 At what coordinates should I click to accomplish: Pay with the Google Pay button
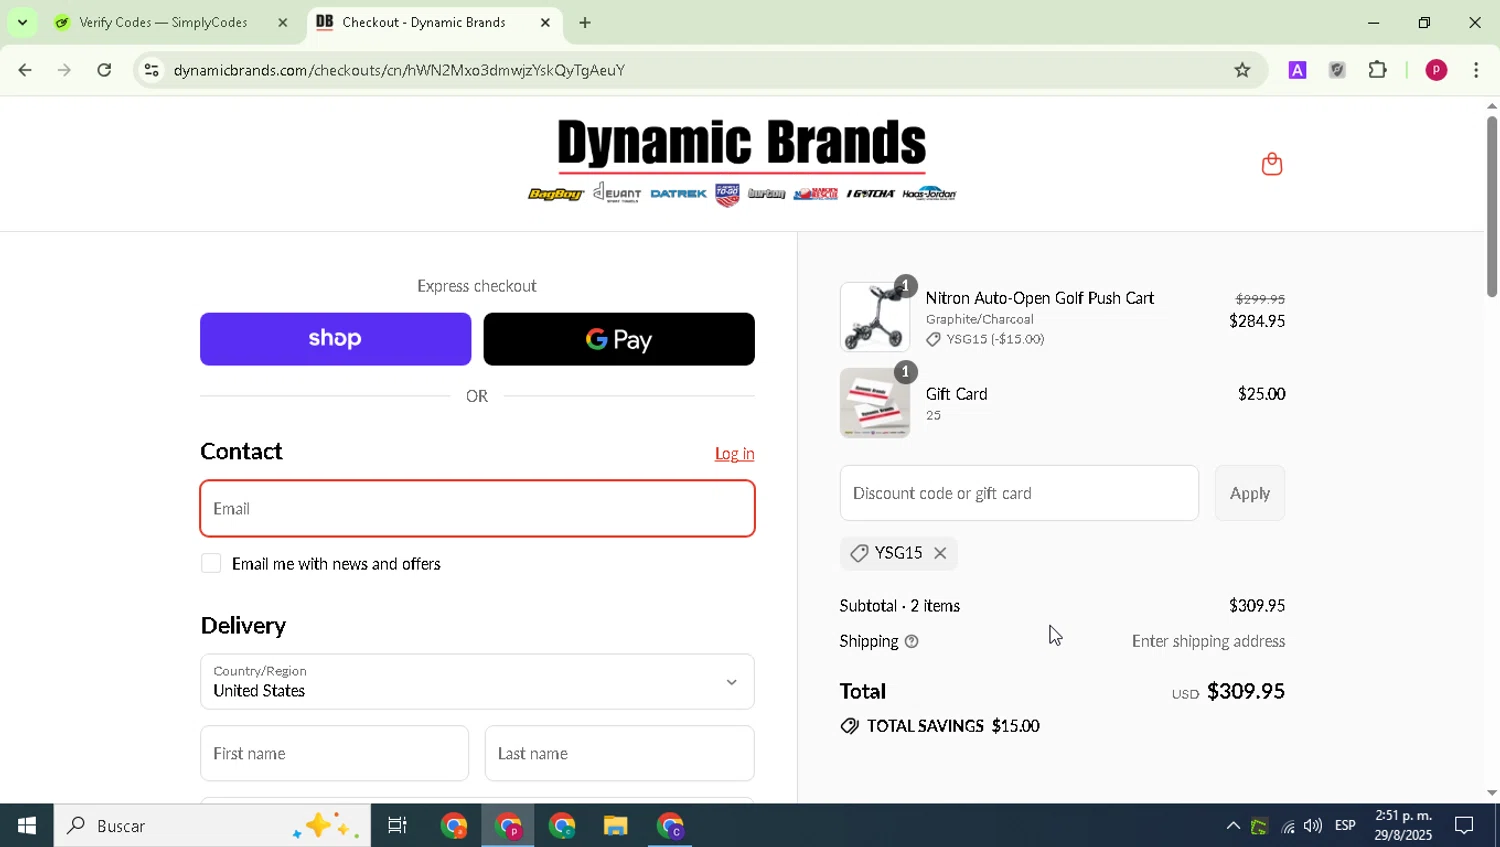coord(619,339)
